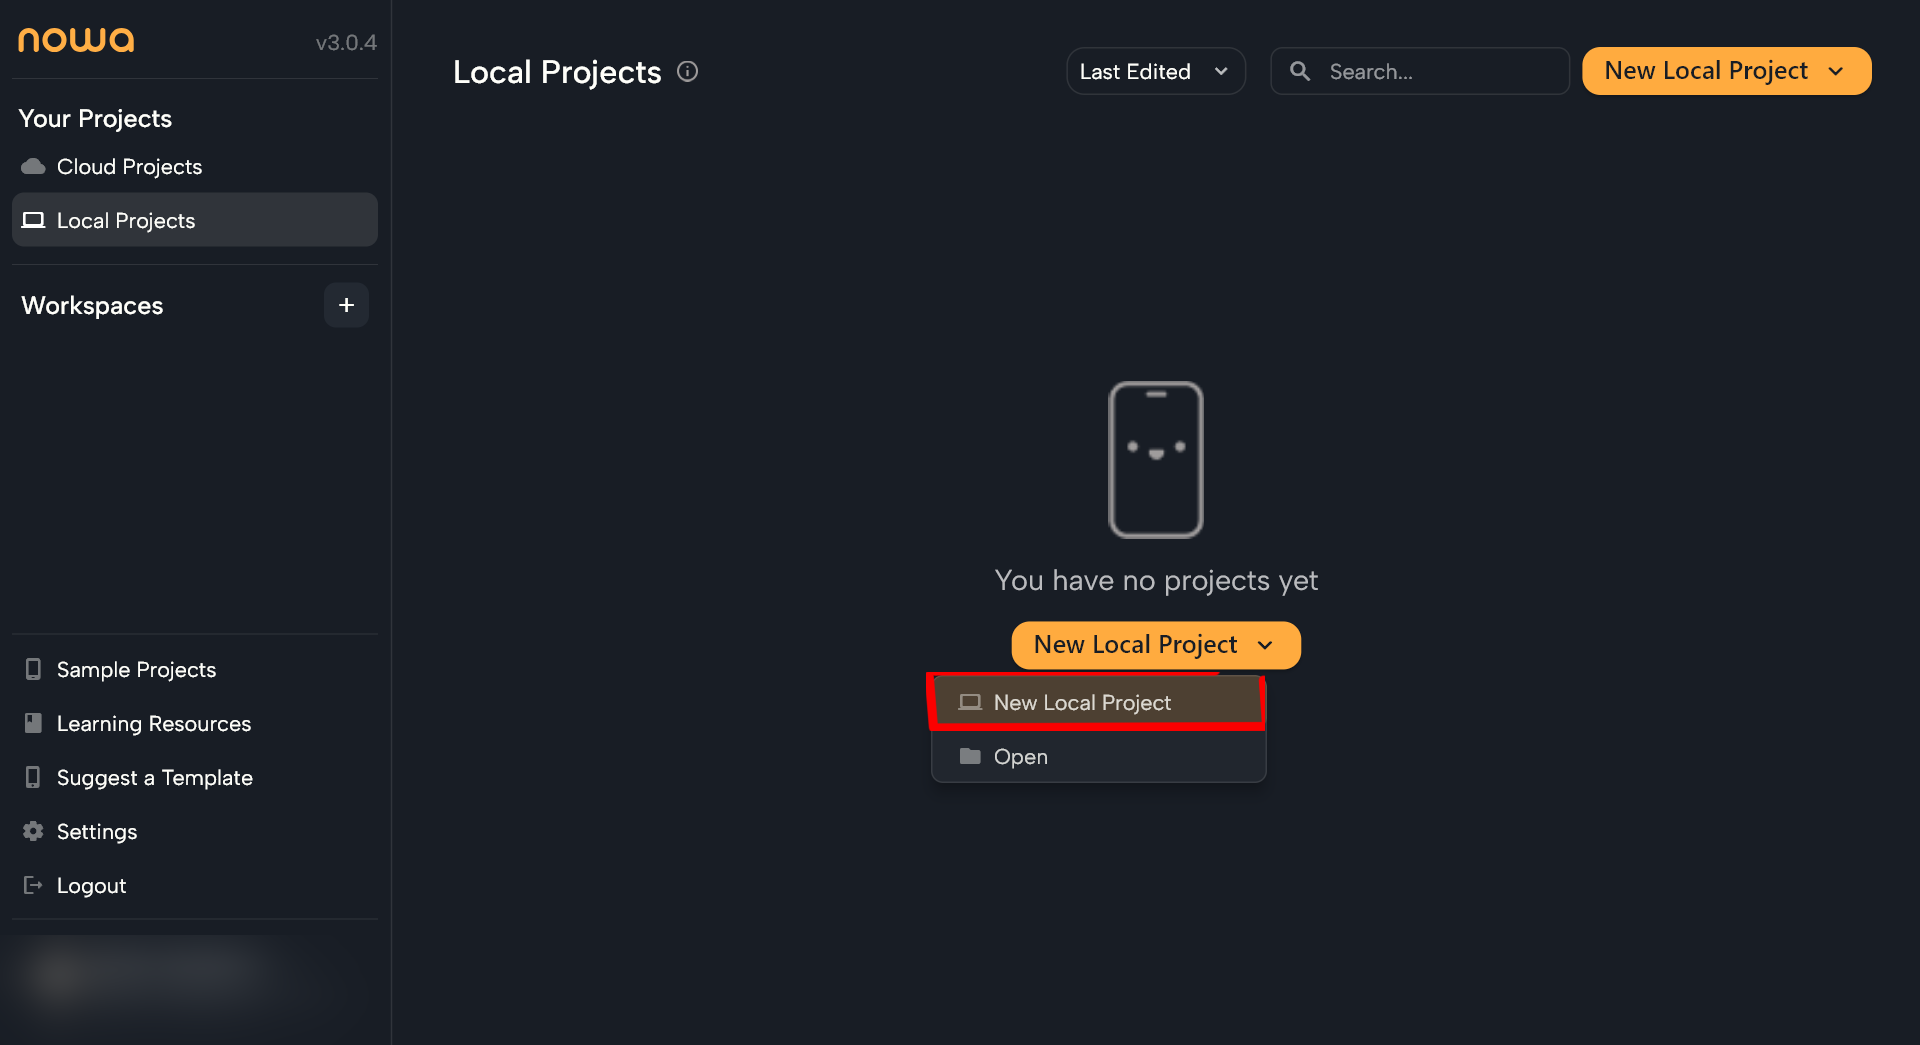1920x1045 pixels.
Task: Click the info icon beside Local Projects title
Action: pyautogui.click(x=687, y=71)
